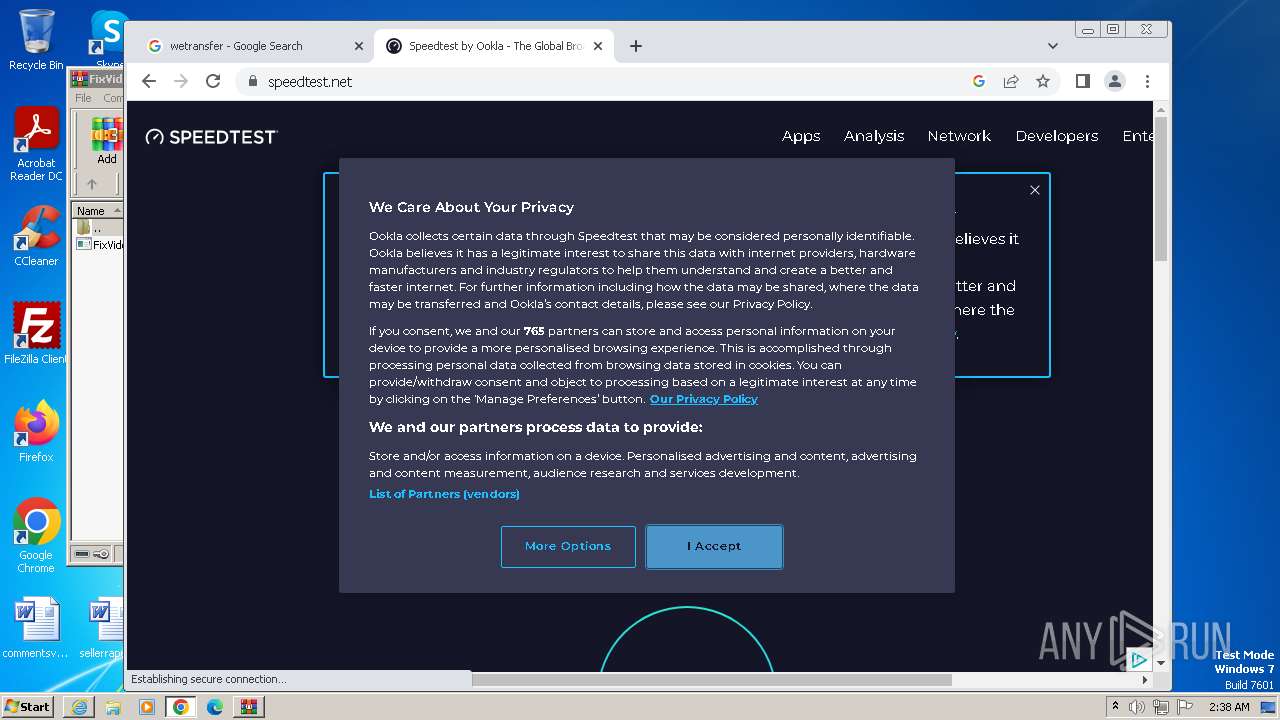Open Microsoft Edge from taskbar
The width and height of the screenshot is (1280, 720).
click(x=215, y=707)
